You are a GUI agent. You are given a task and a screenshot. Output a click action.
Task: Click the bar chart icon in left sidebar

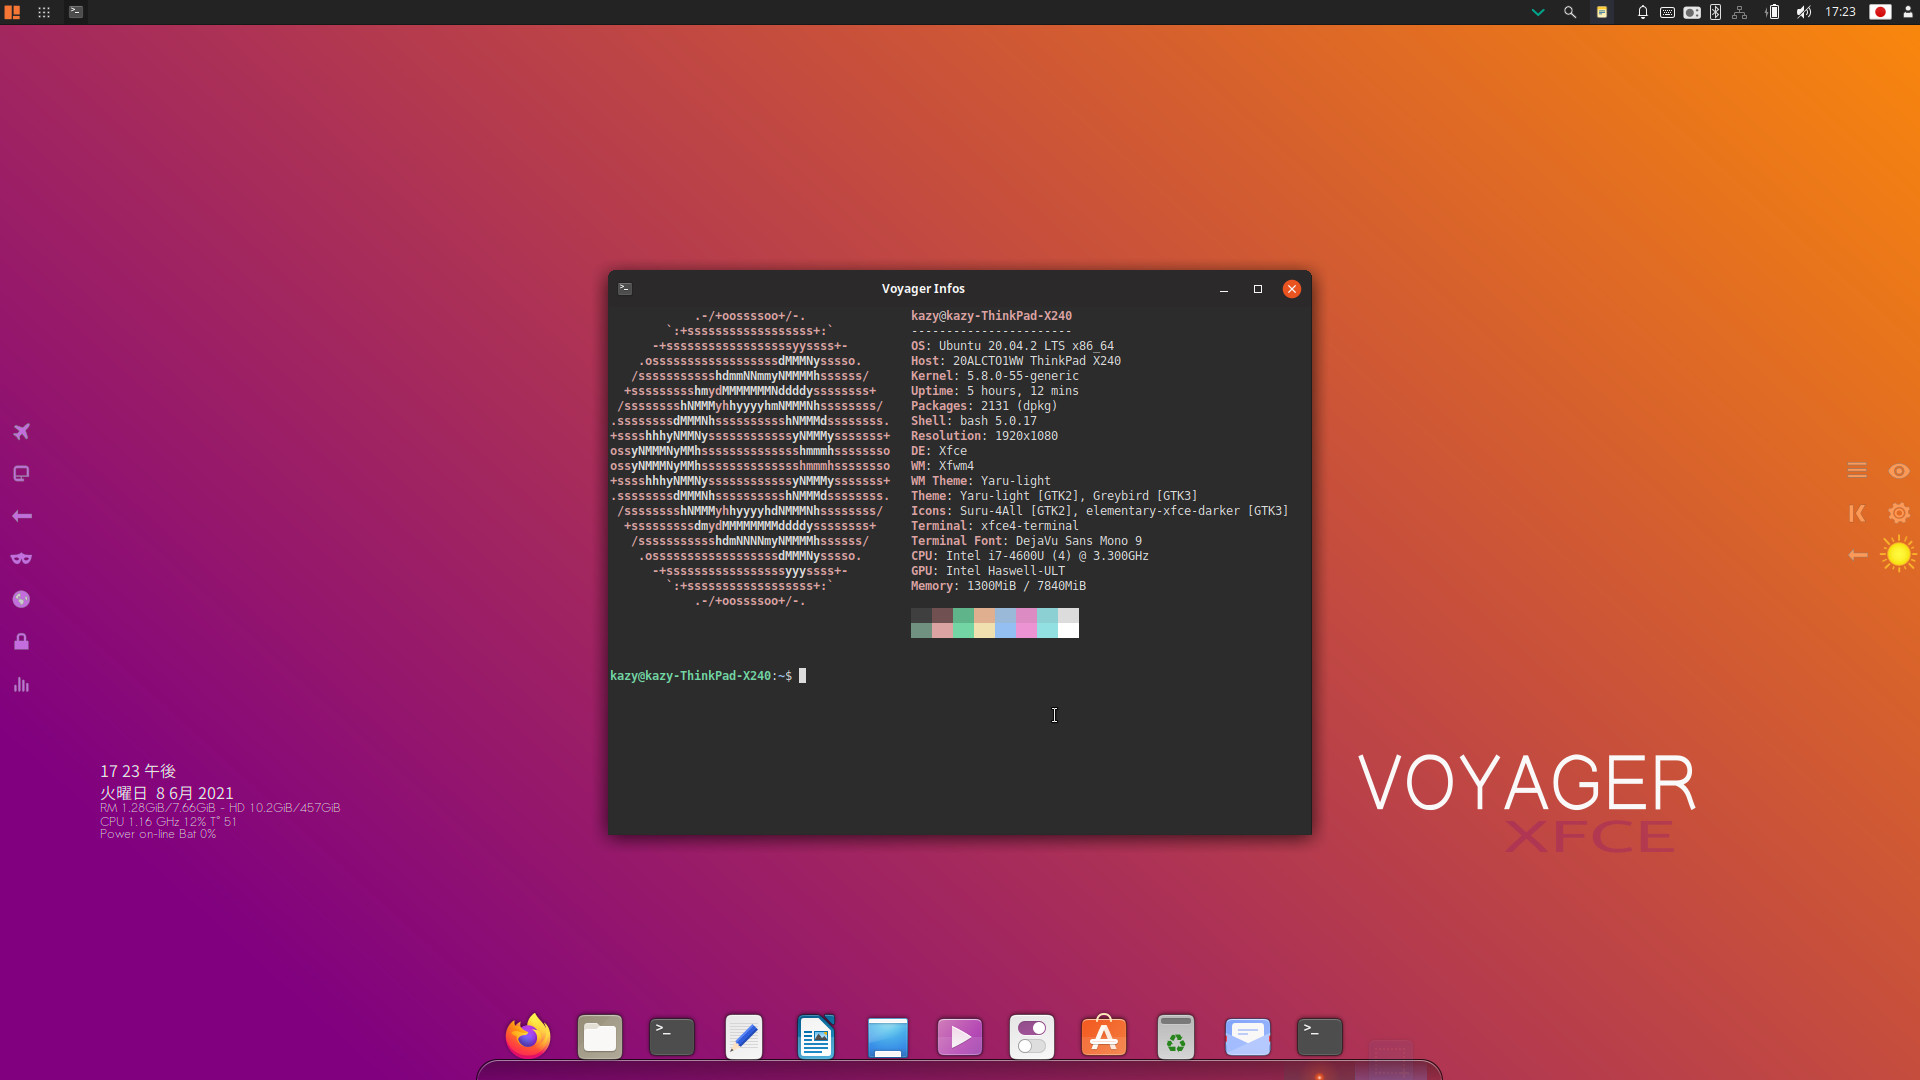point(21,684)
